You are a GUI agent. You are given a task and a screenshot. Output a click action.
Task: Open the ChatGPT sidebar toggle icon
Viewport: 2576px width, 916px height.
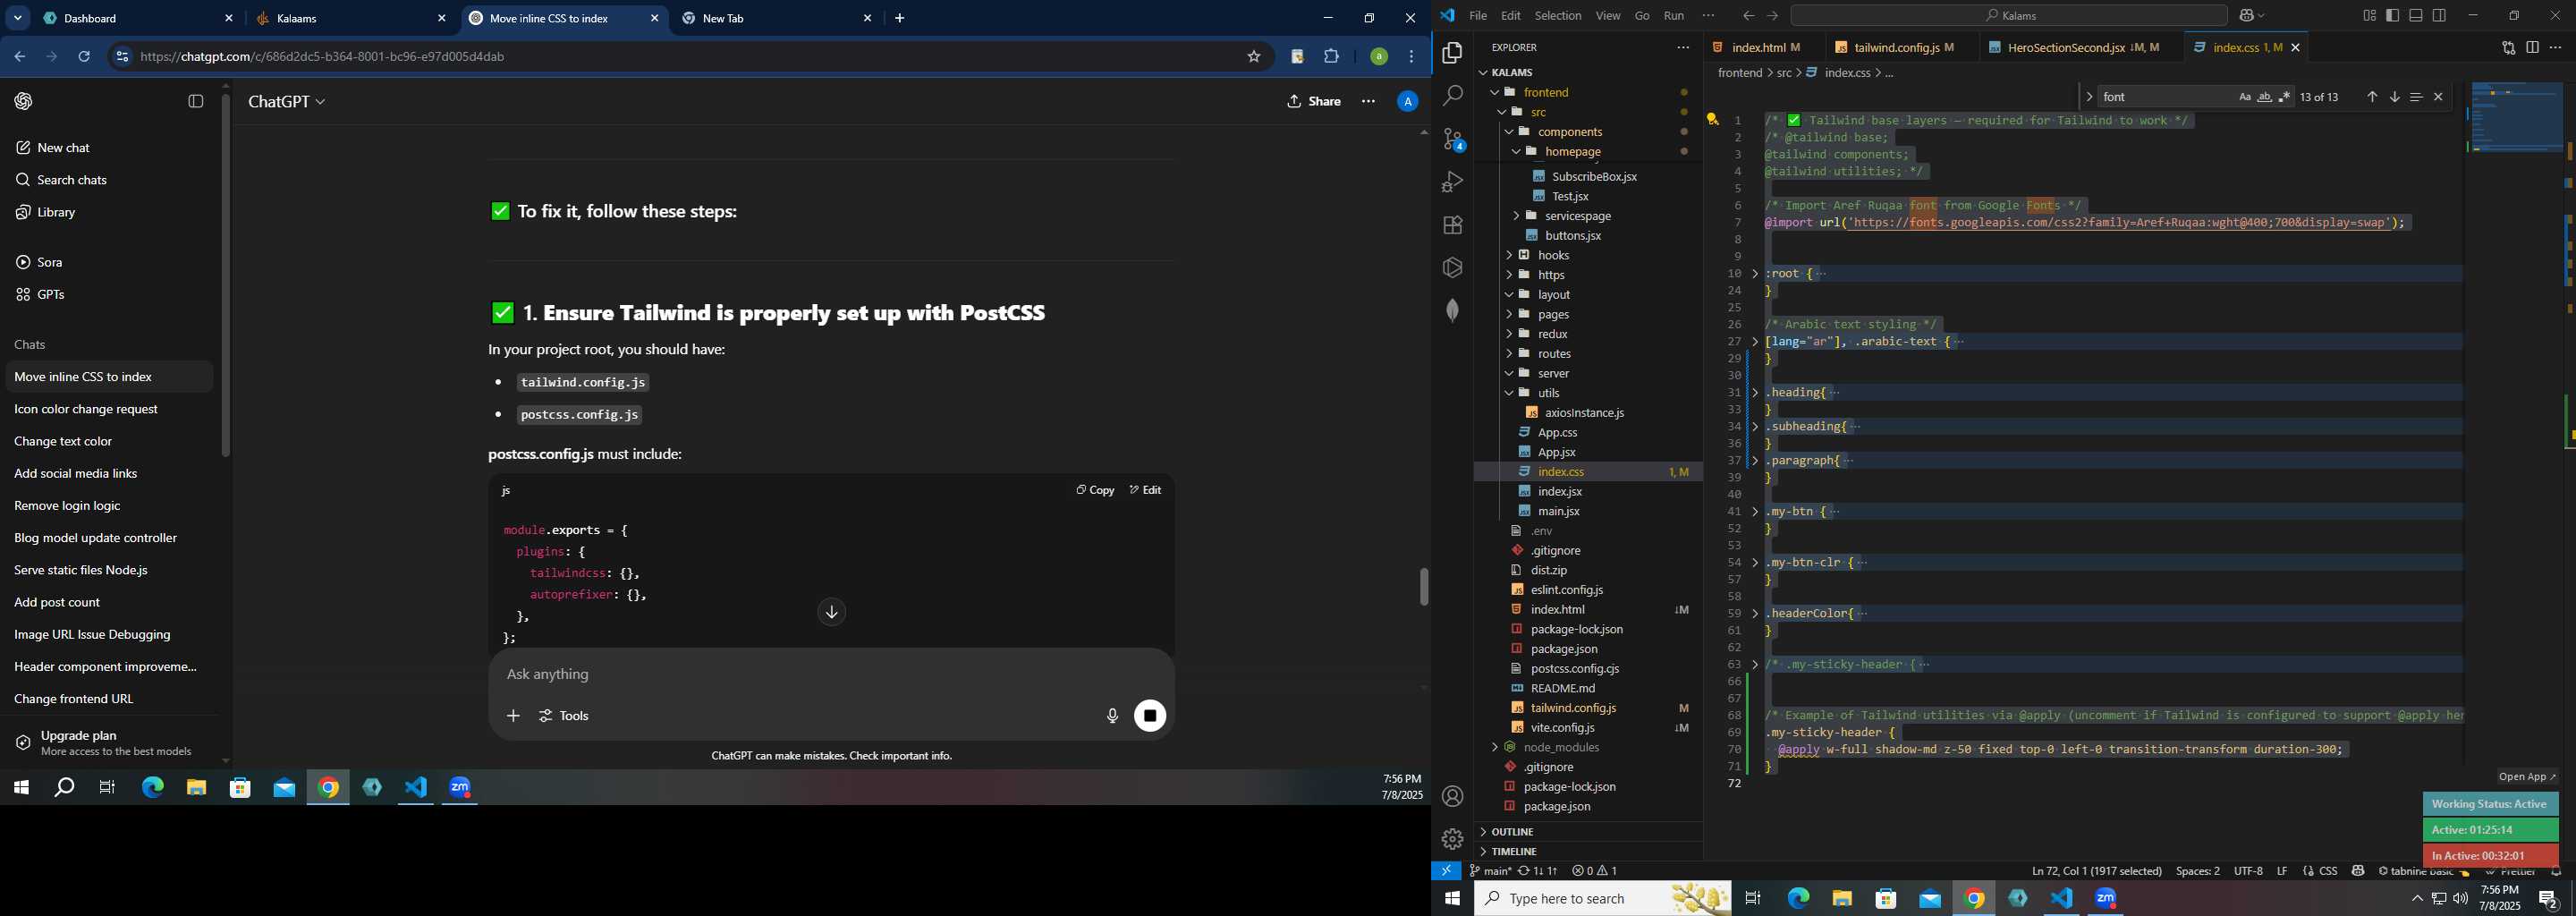pyautogui.click(x=196, y=101)
